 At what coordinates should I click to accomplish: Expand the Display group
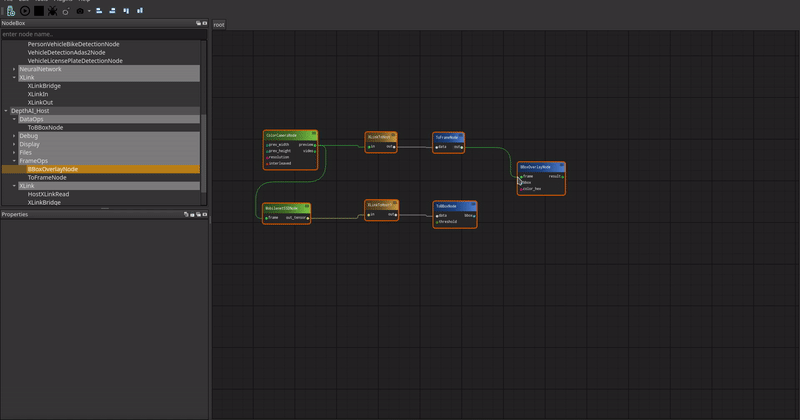pos(14,144)
